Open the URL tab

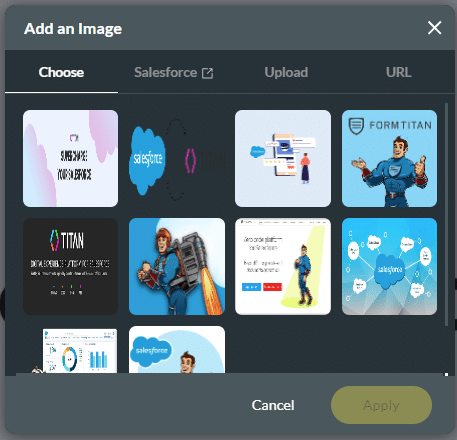(398, 72)
